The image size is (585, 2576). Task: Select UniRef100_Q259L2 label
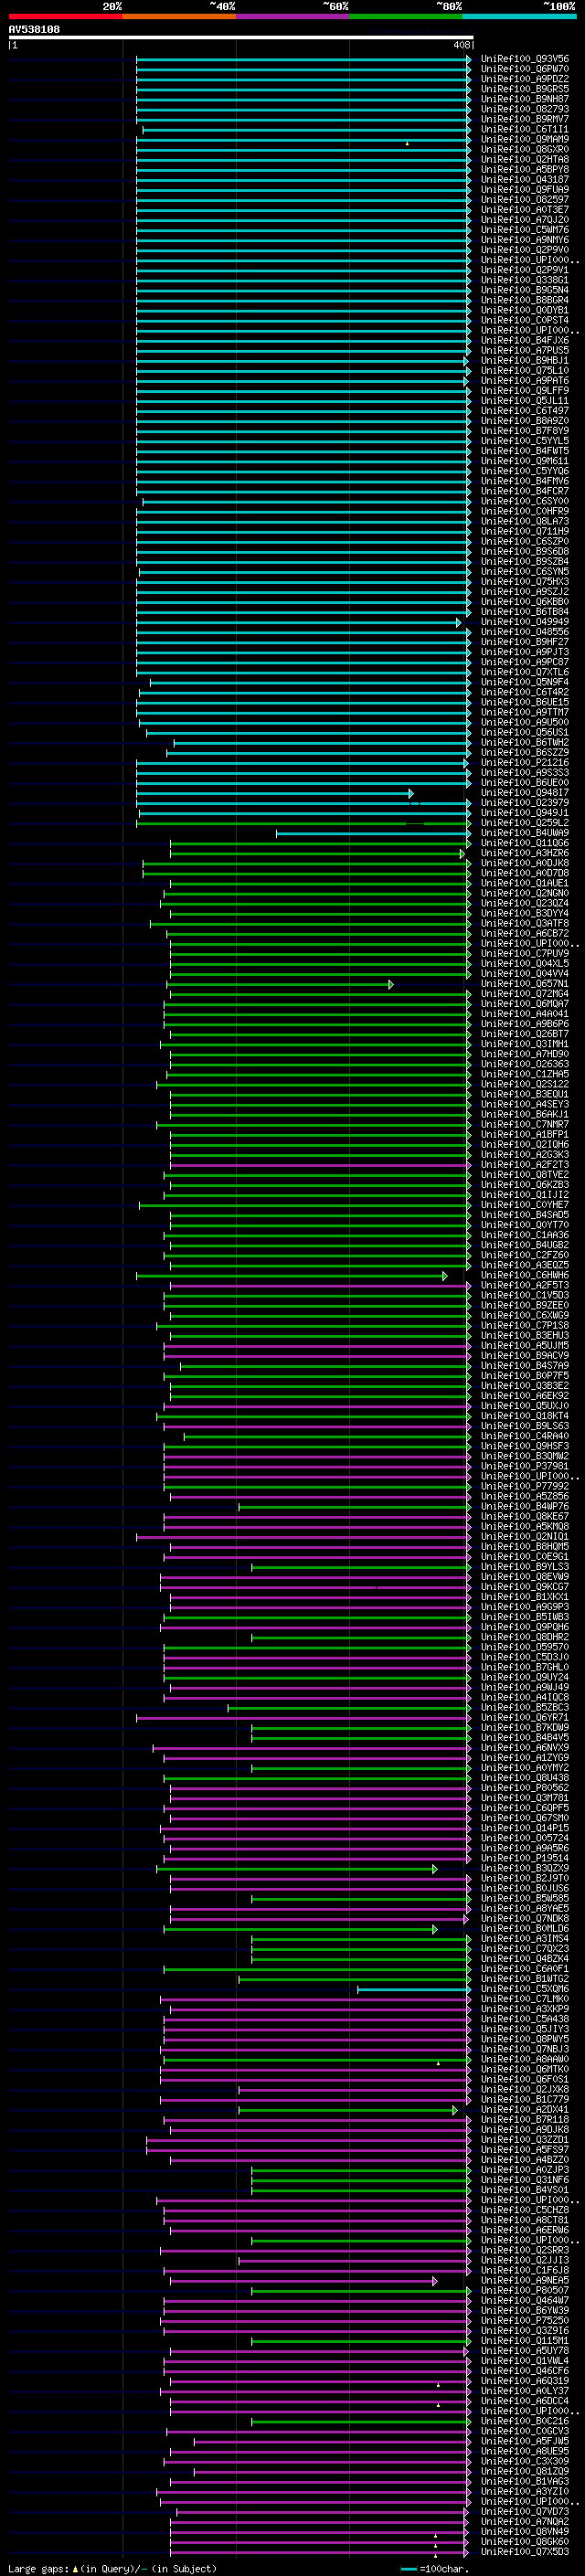point(525,823)
